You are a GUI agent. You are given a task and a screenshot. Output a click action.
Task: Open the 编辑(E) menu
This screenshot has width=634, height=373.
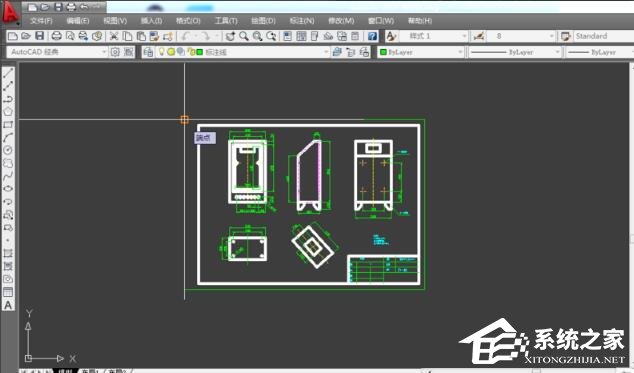(78, 21)
